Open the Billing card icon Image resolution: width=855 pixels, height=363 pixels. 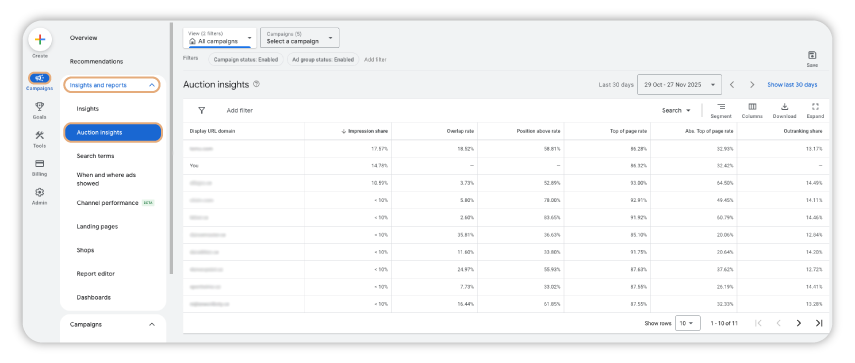(39, 164)
